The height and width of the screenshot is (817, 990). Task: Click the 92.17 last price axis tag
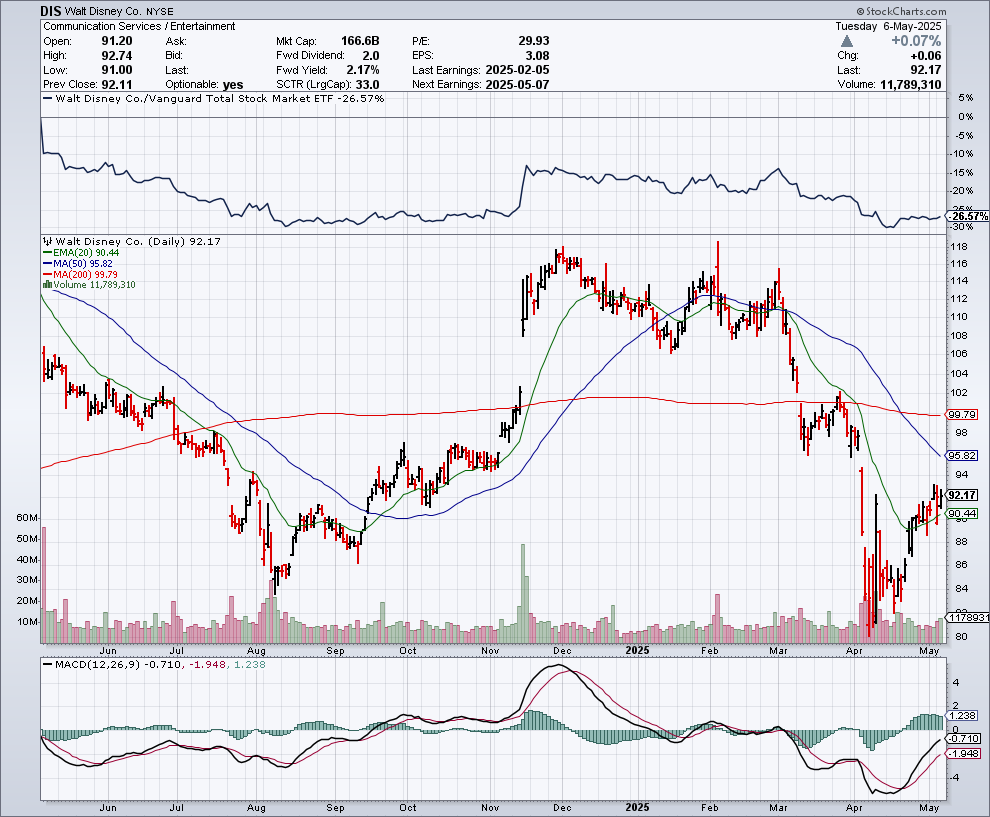coord(962,495)
